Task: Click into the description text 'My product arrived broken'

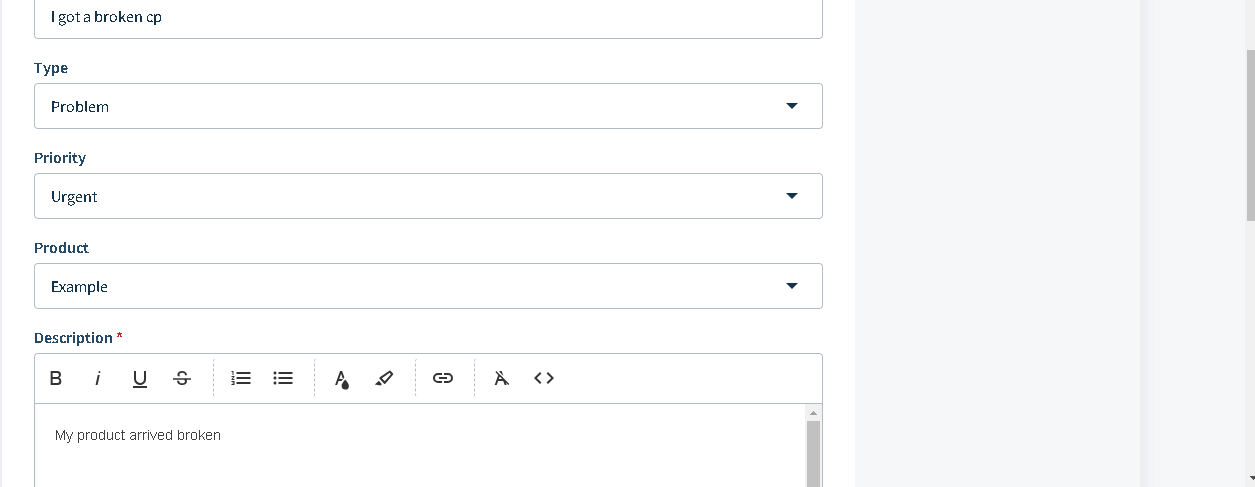Action: [138, 435]
